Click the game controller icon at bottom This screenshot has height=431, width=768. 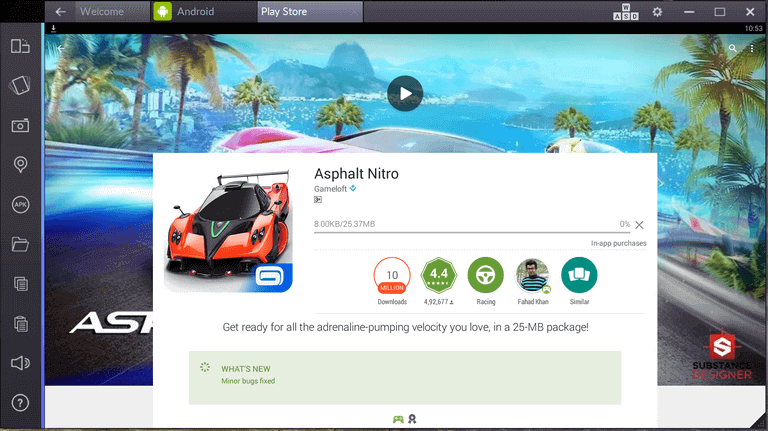[x=398, y=419]
